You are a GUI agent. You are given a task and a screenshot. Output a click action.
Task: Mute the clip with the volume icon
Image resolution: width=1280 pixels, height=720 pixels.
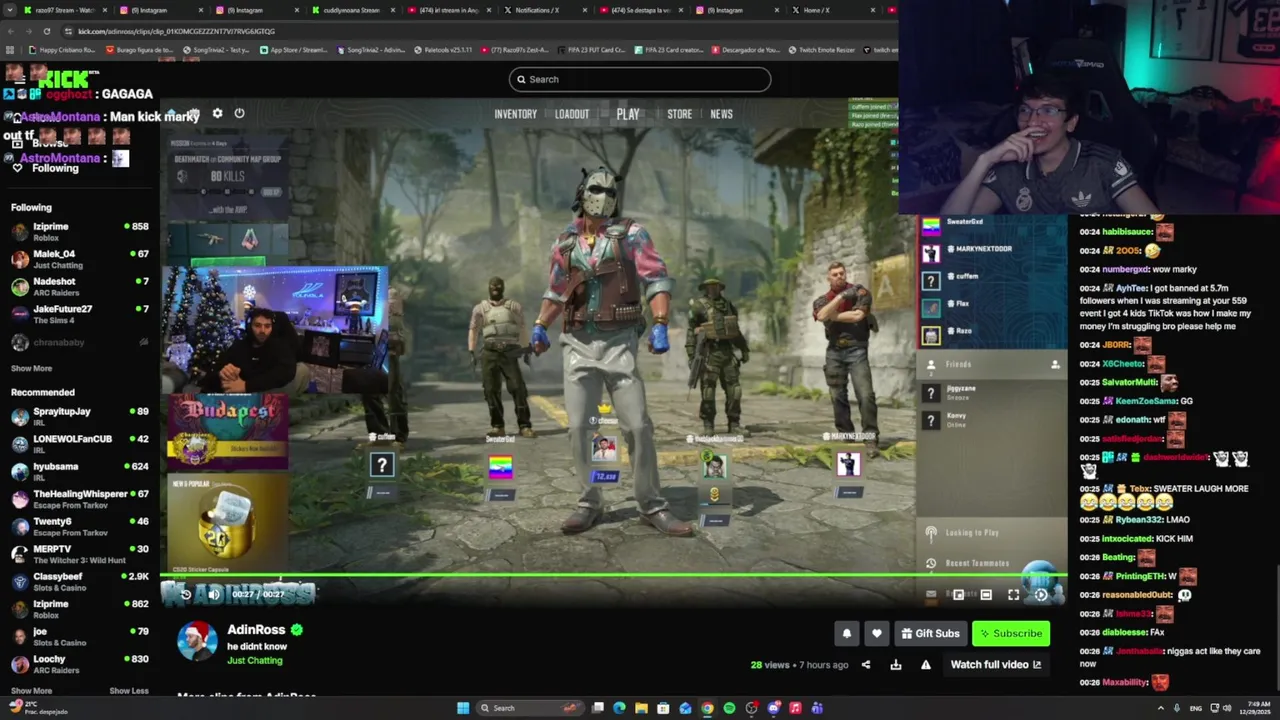click(214, 594)
